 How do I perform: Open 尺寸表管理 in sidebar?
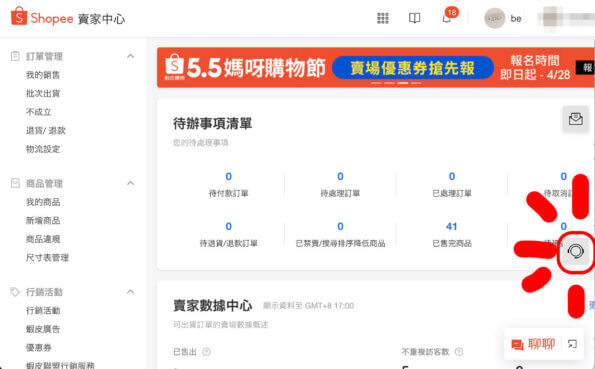(x=47, y=258)
